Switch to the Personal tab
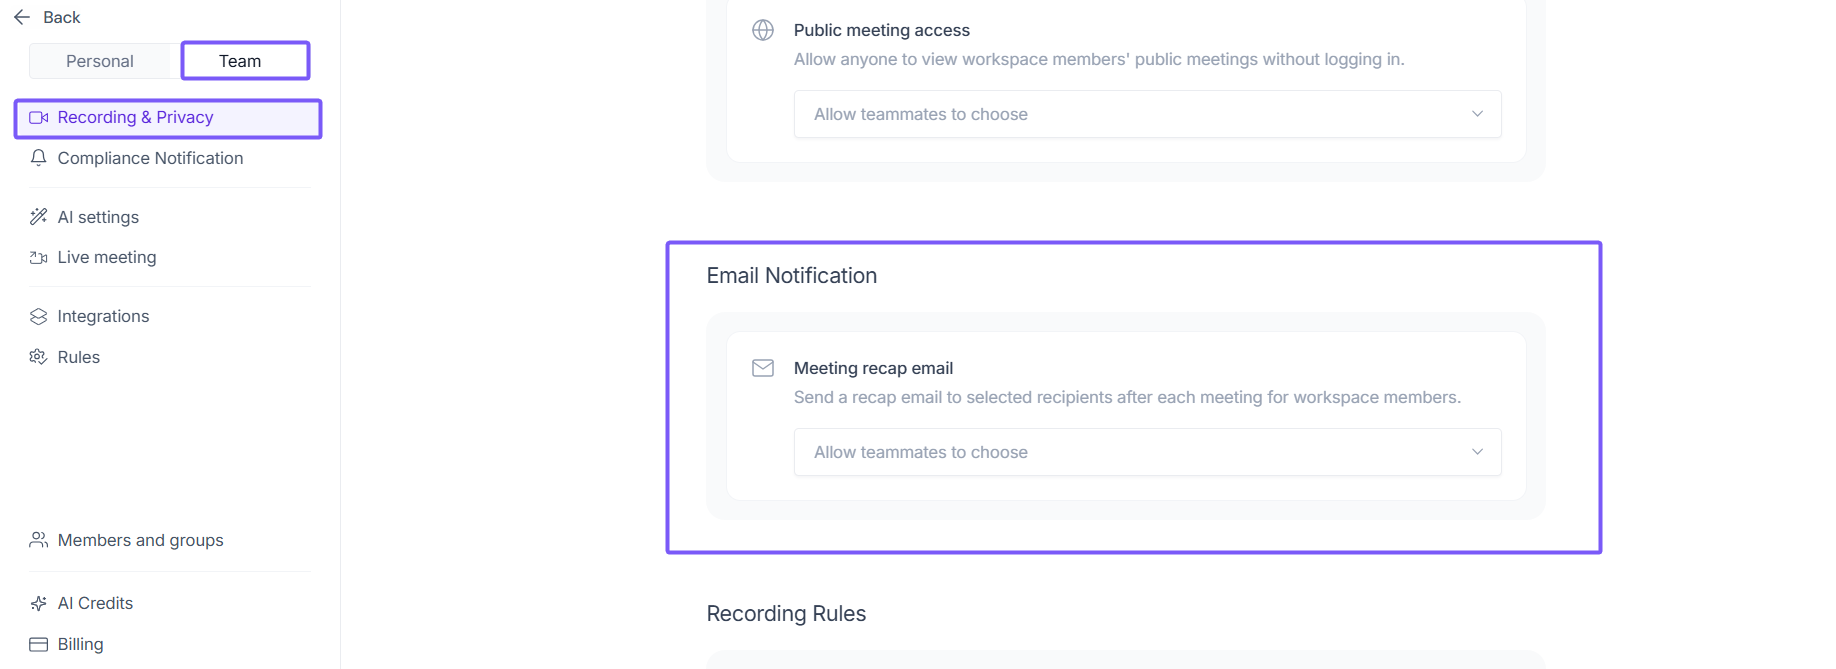Screen dimensions: 1836x669 [100, 61]
